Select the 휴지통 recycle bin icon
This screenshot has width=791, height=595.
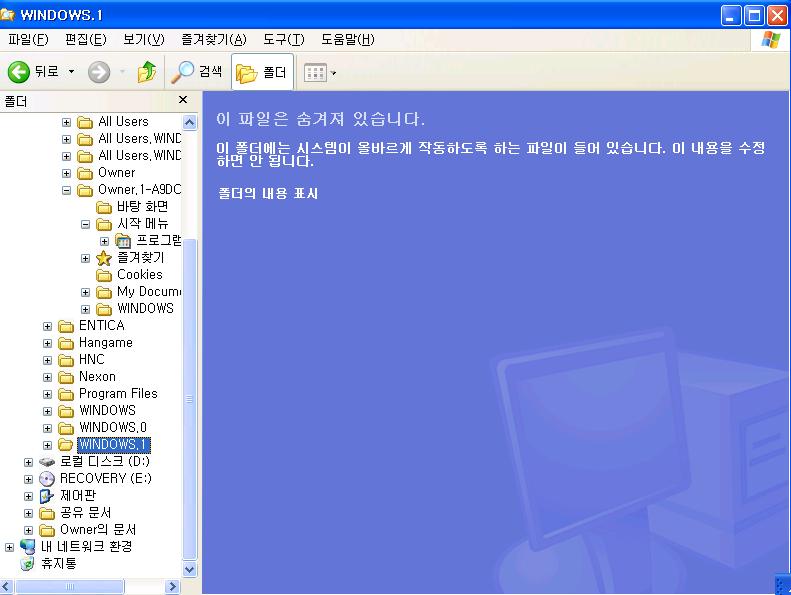pos(28,564)
